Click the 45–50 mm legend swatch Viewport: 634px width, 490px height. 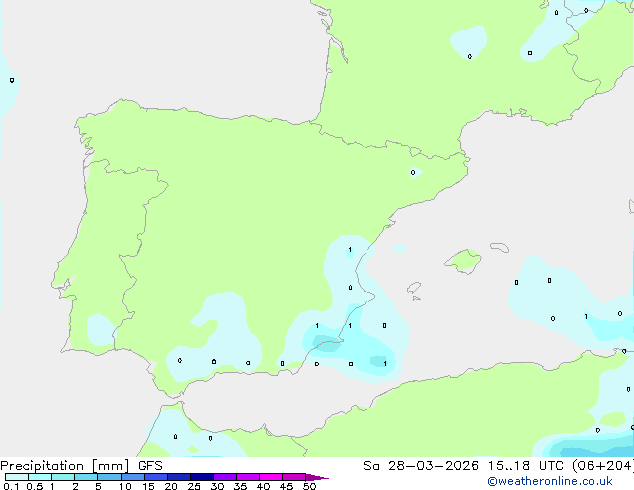[x=294, y=477]
